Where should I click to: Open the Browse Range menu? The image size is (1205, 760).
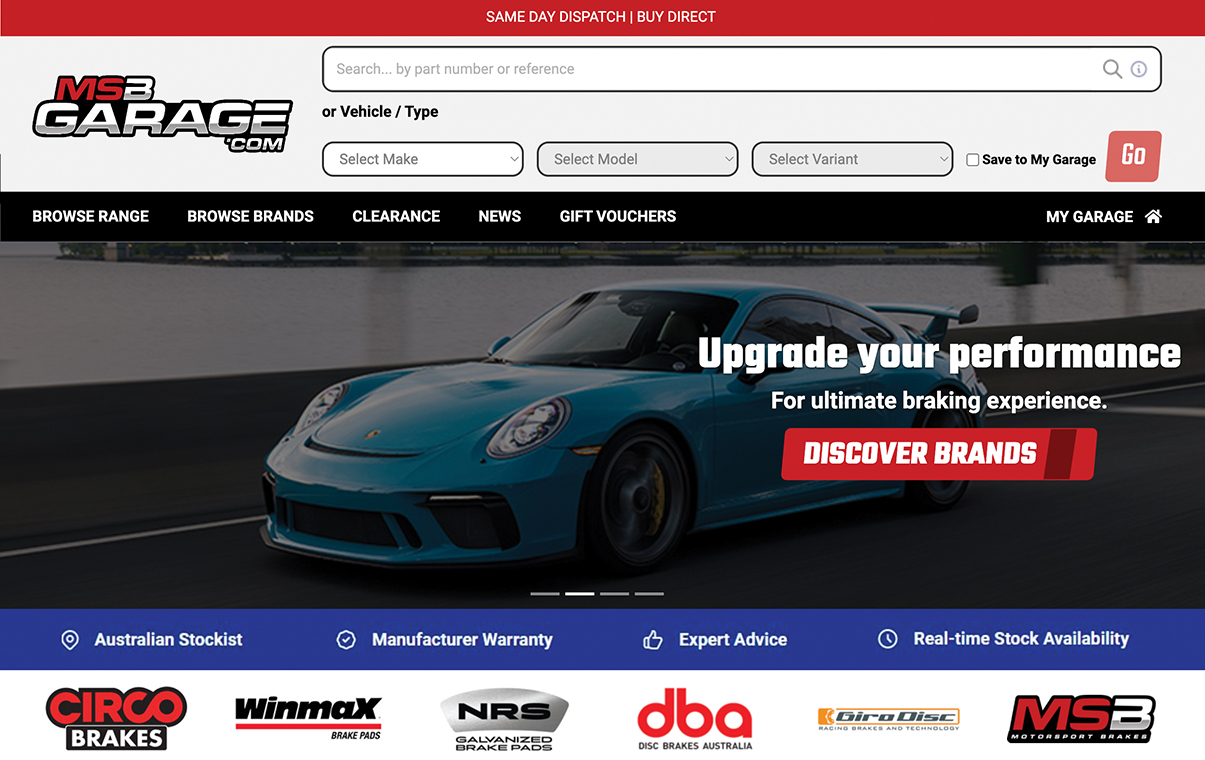point(91,216)
